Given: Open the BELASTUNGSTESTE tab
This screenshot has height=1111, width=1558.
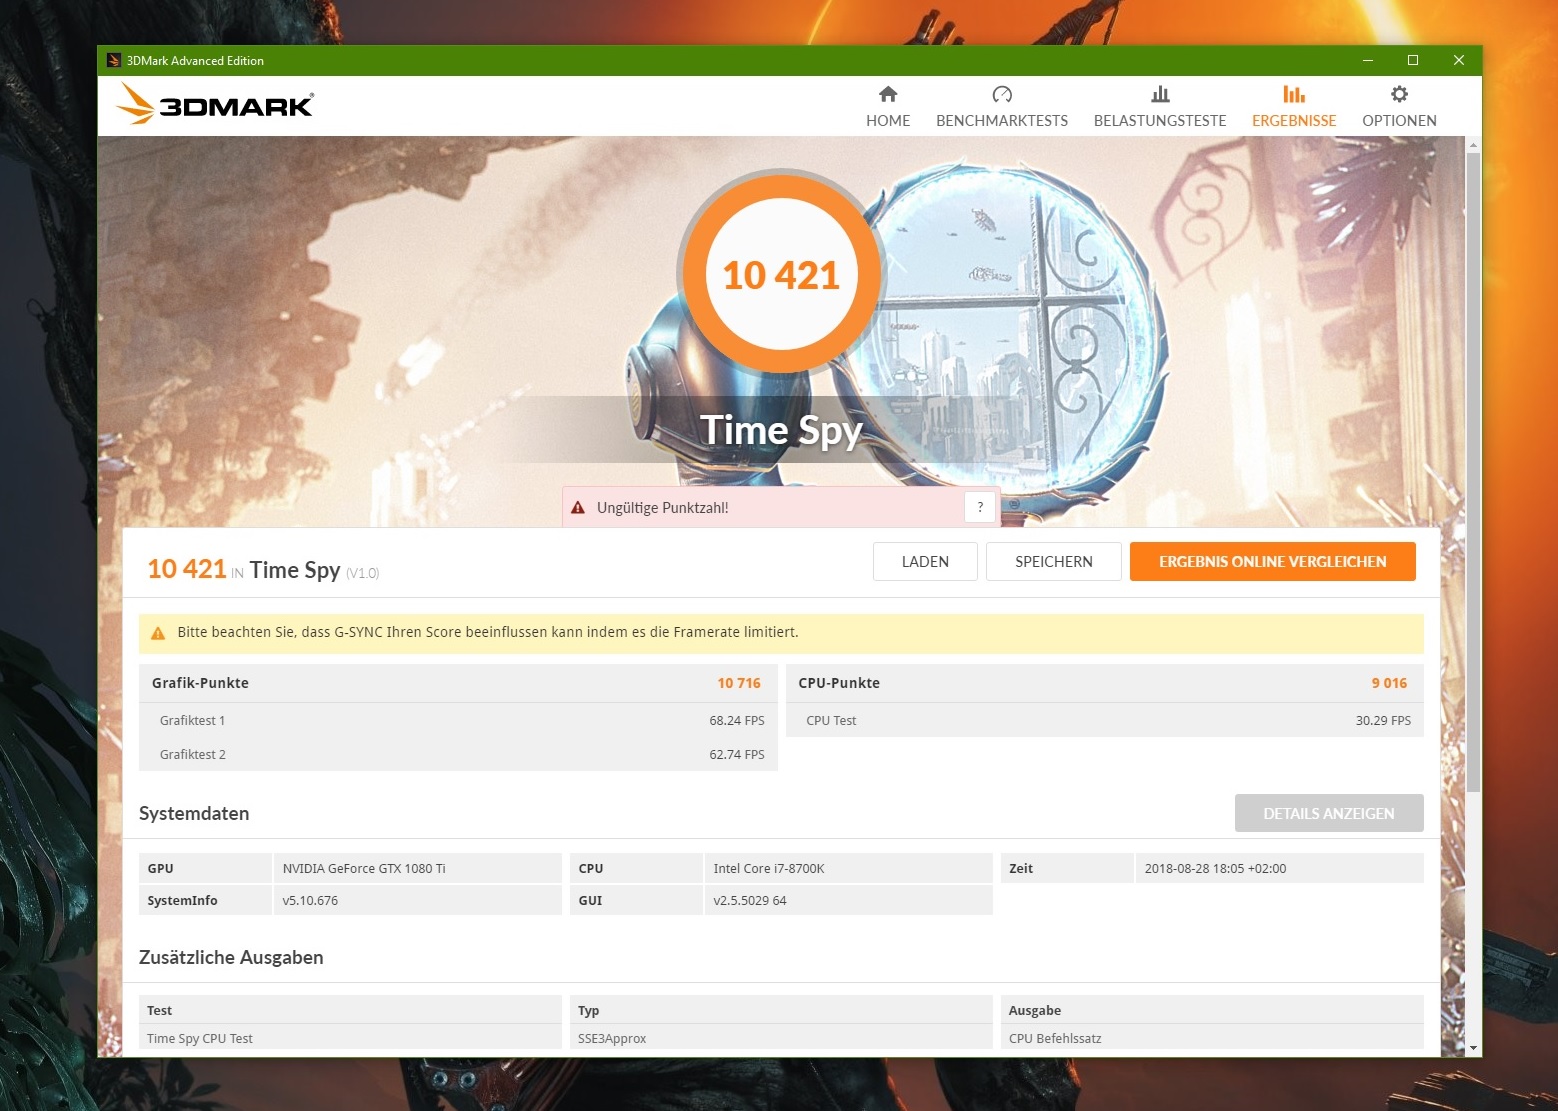Looking at the screenshot, I should tap(1160, 107).
